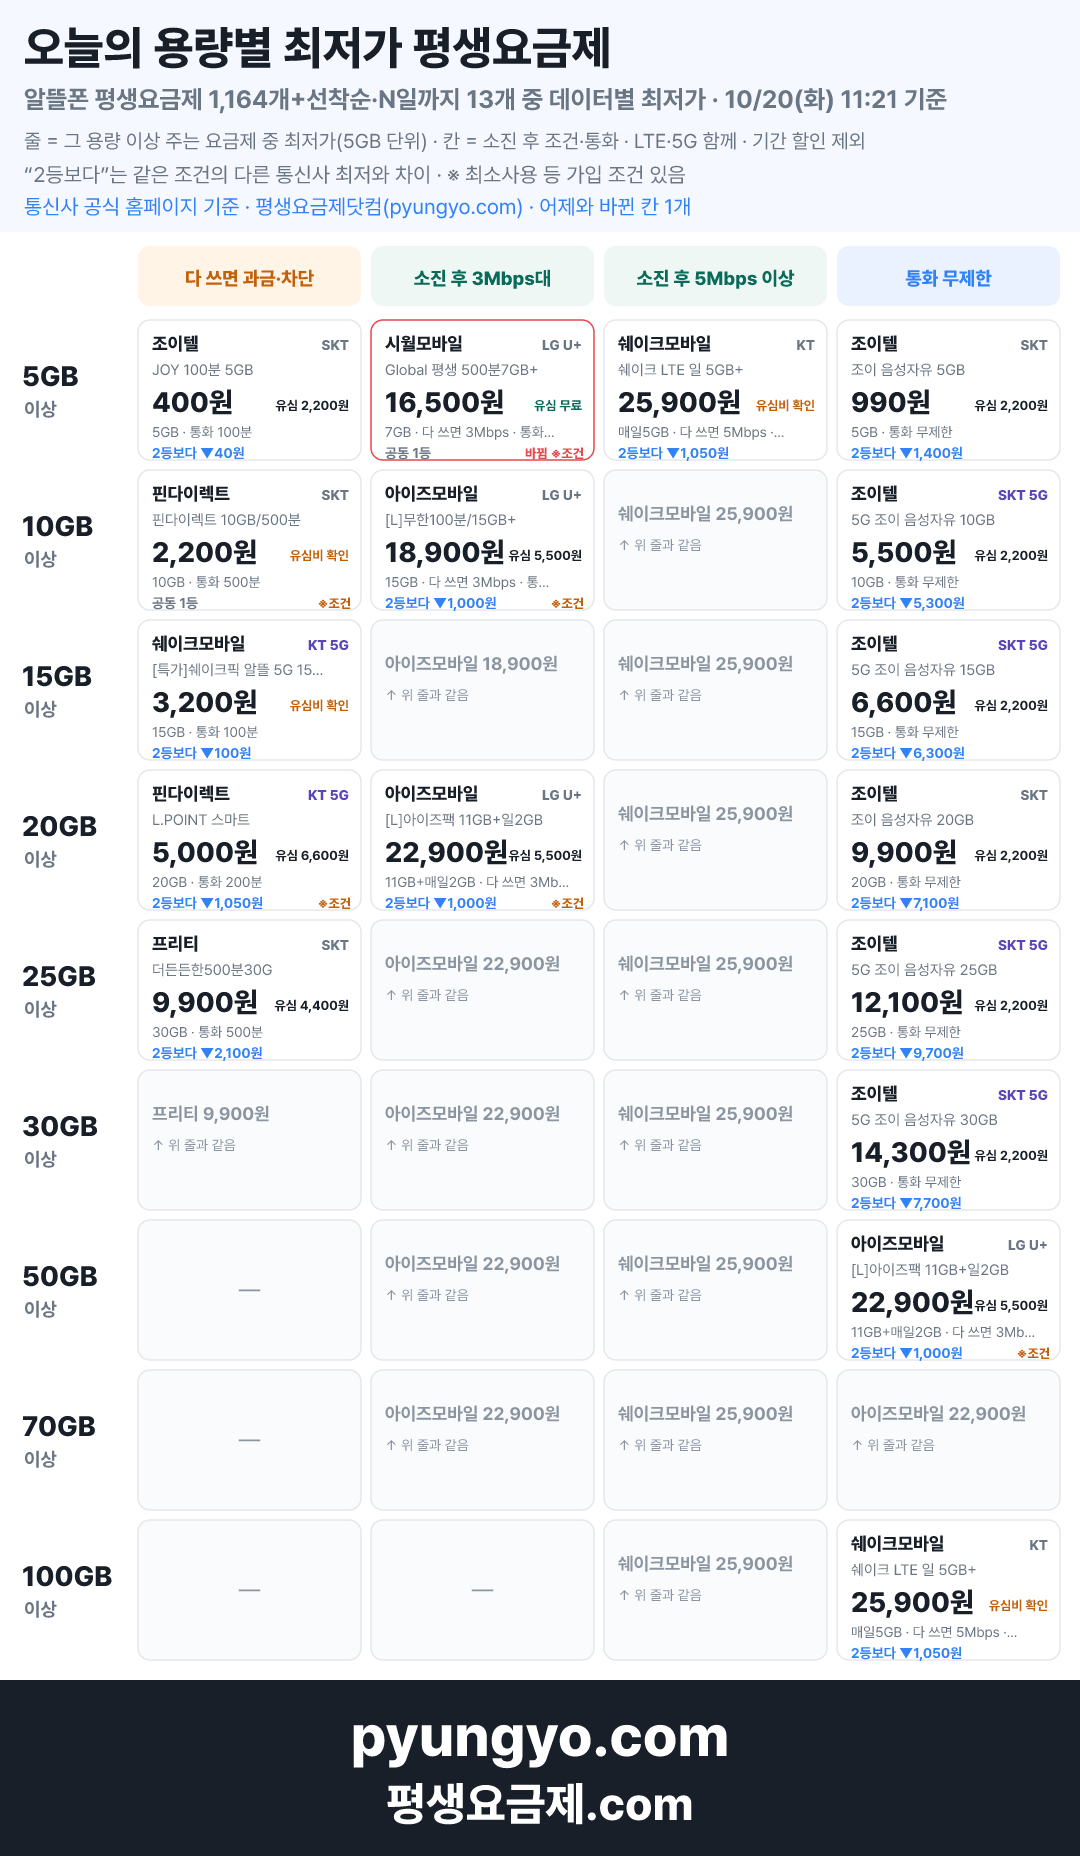Click '5G 조이 음성자유 30GB' plan name
This screenshot has height=1856, width=1080.
pos(924,1120)
